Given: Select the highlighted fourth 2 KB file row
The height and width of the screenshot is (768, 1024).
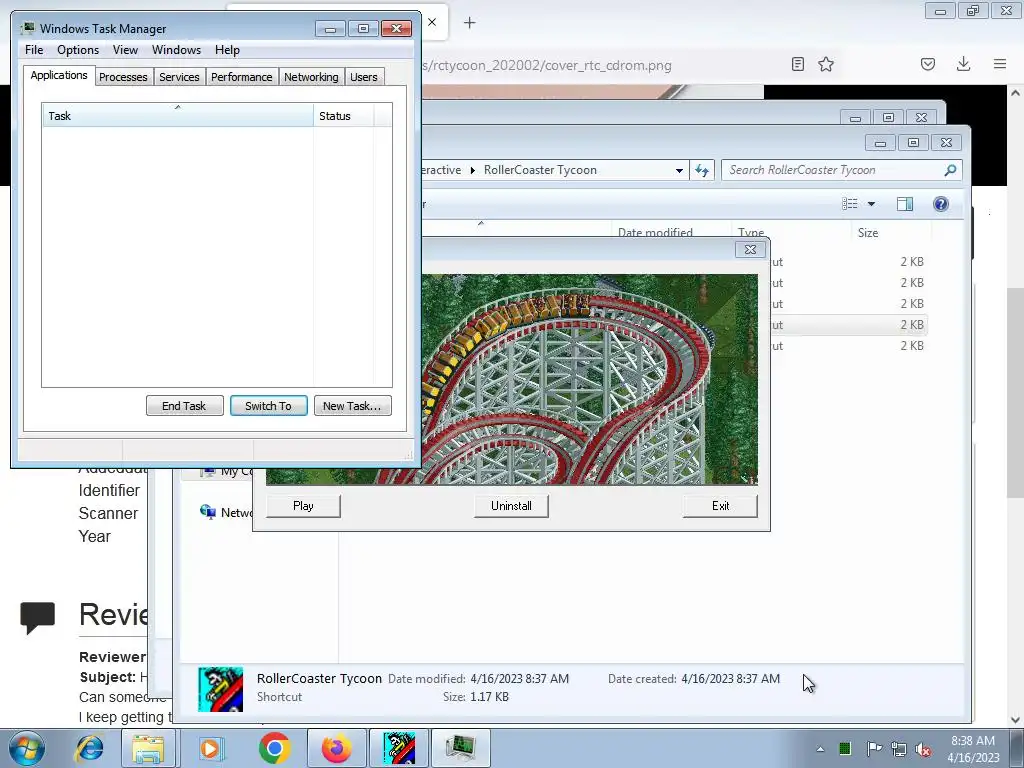Looking at the screenshot, I should pos(849,325).
